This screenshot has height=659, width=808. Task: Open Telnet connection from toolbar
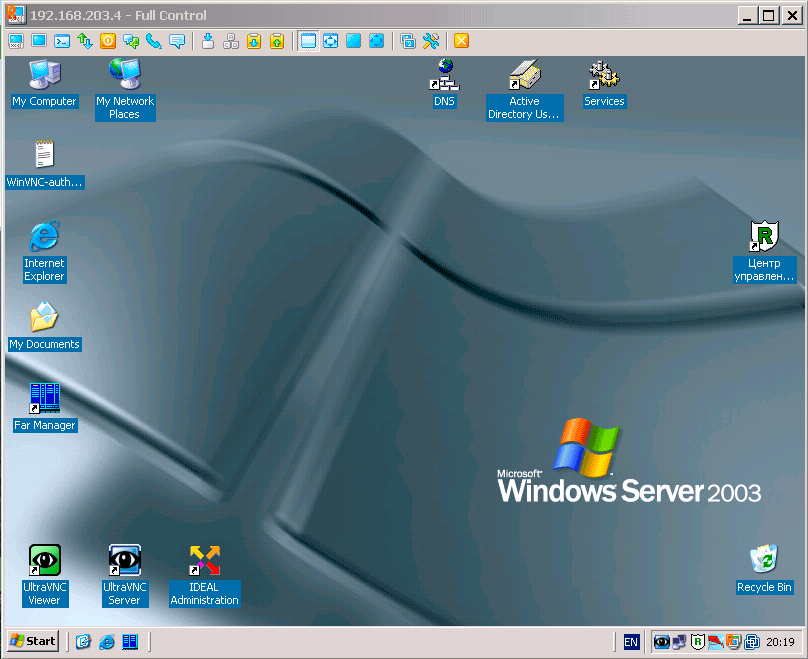pyautogui.click(x=62, y=41)
